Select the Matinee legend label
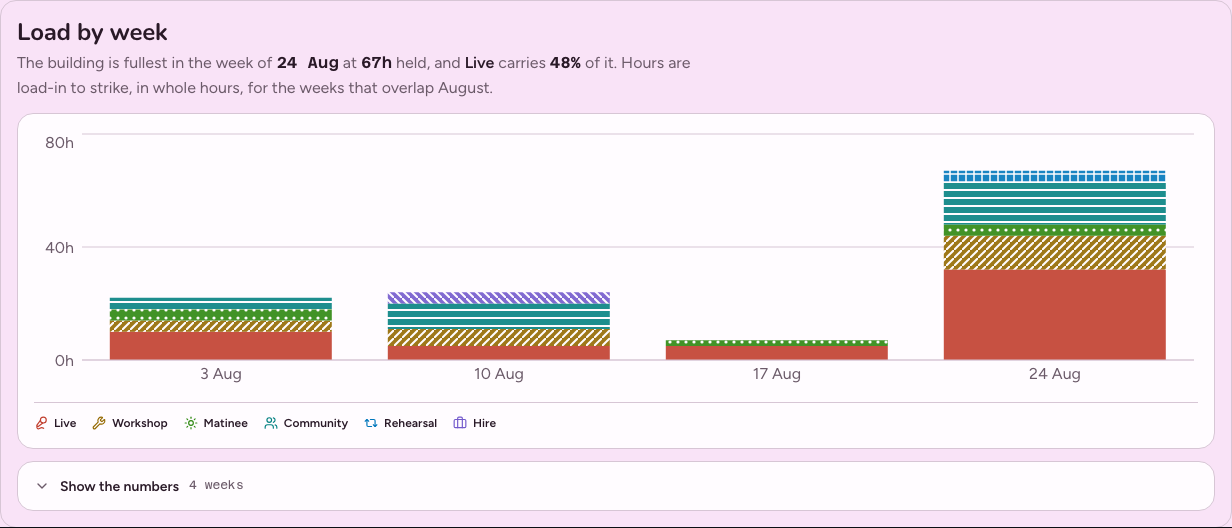The image size is (1232, 528). pyautogui.click(x=225, y=423)
